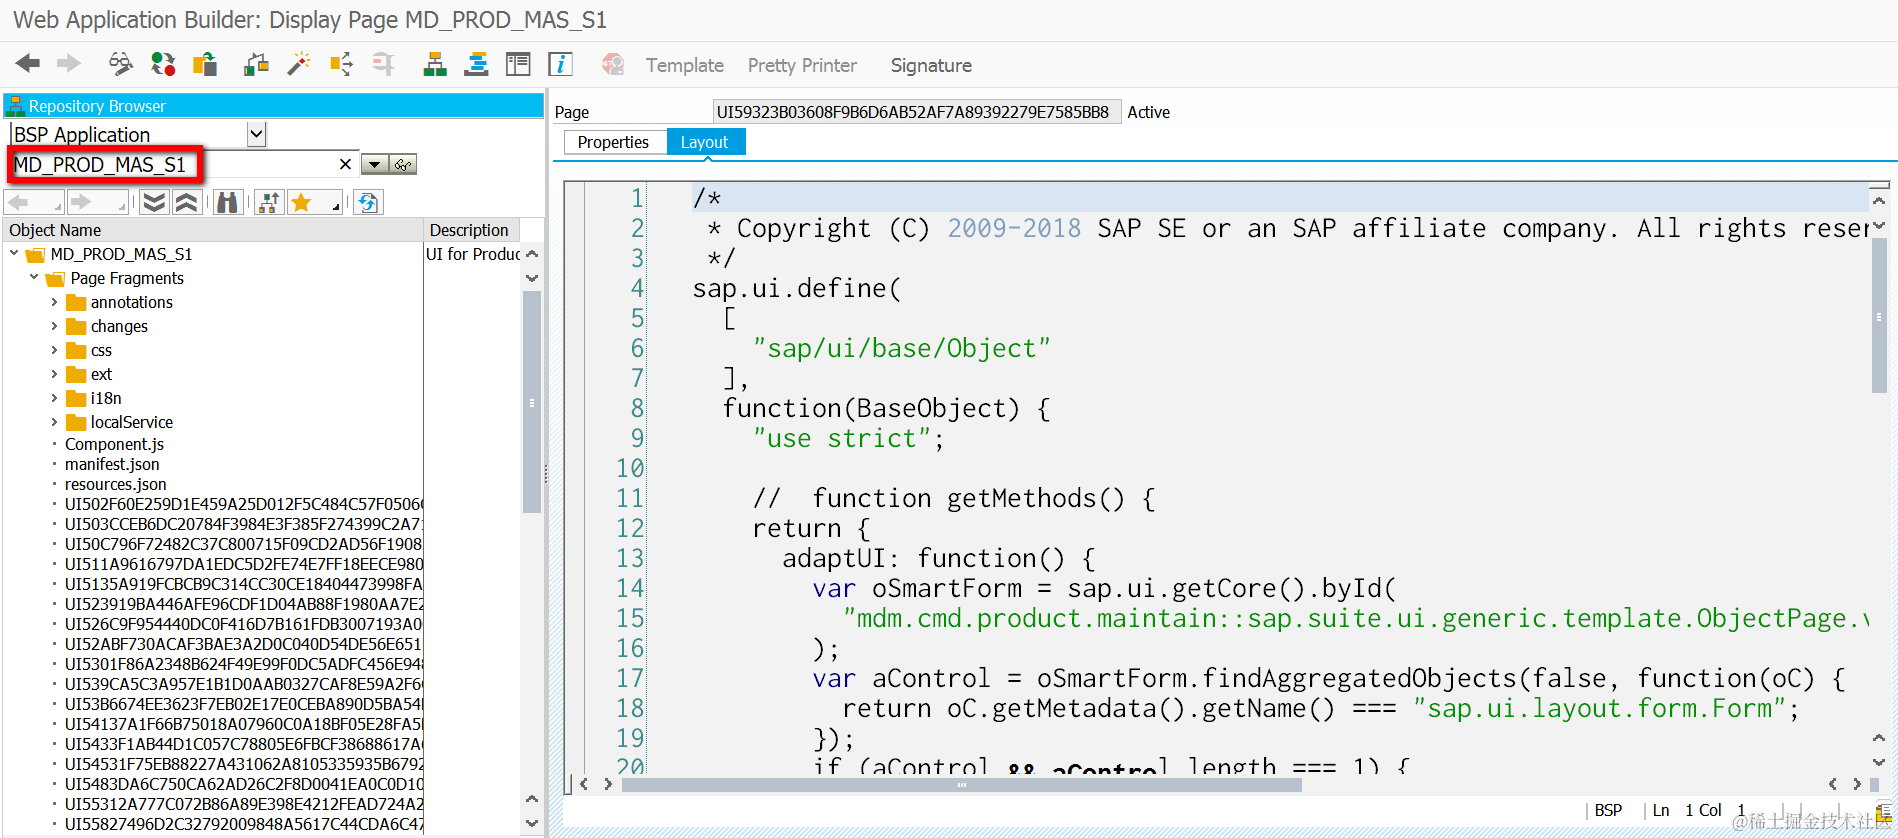
Task: Expand all nodes with the double-down arrows
Action: pyautogui.click(x=154, y=203)
